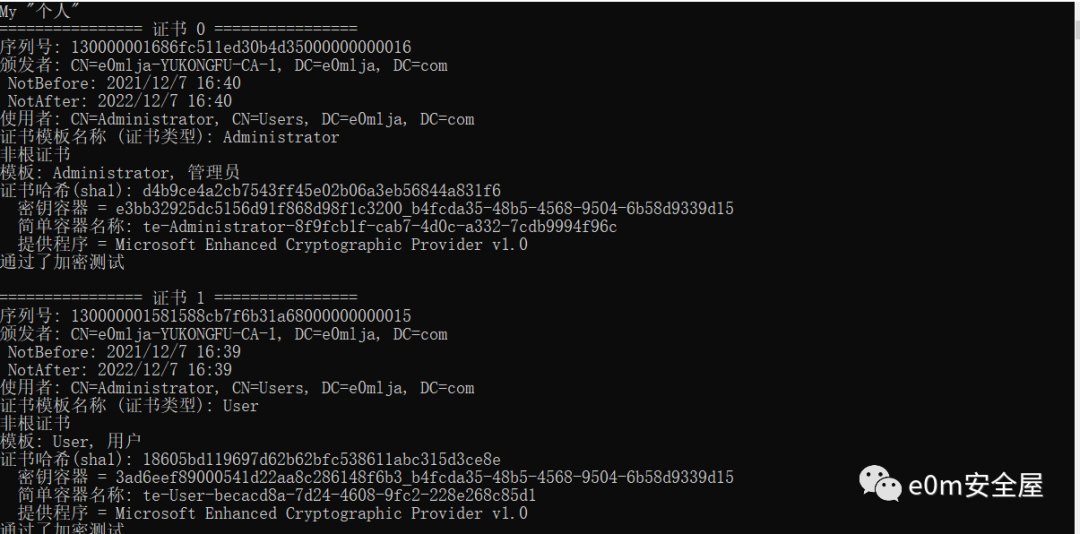Click the 证书模板名称 Administrator line
Screen dimensions: 1080x534
[169, 137]
